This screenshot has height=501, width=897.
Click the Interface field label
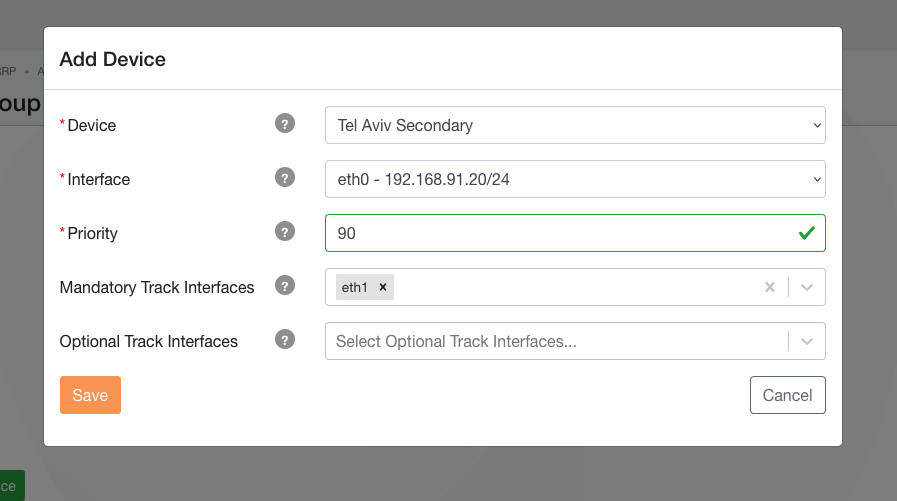(98, 179)
